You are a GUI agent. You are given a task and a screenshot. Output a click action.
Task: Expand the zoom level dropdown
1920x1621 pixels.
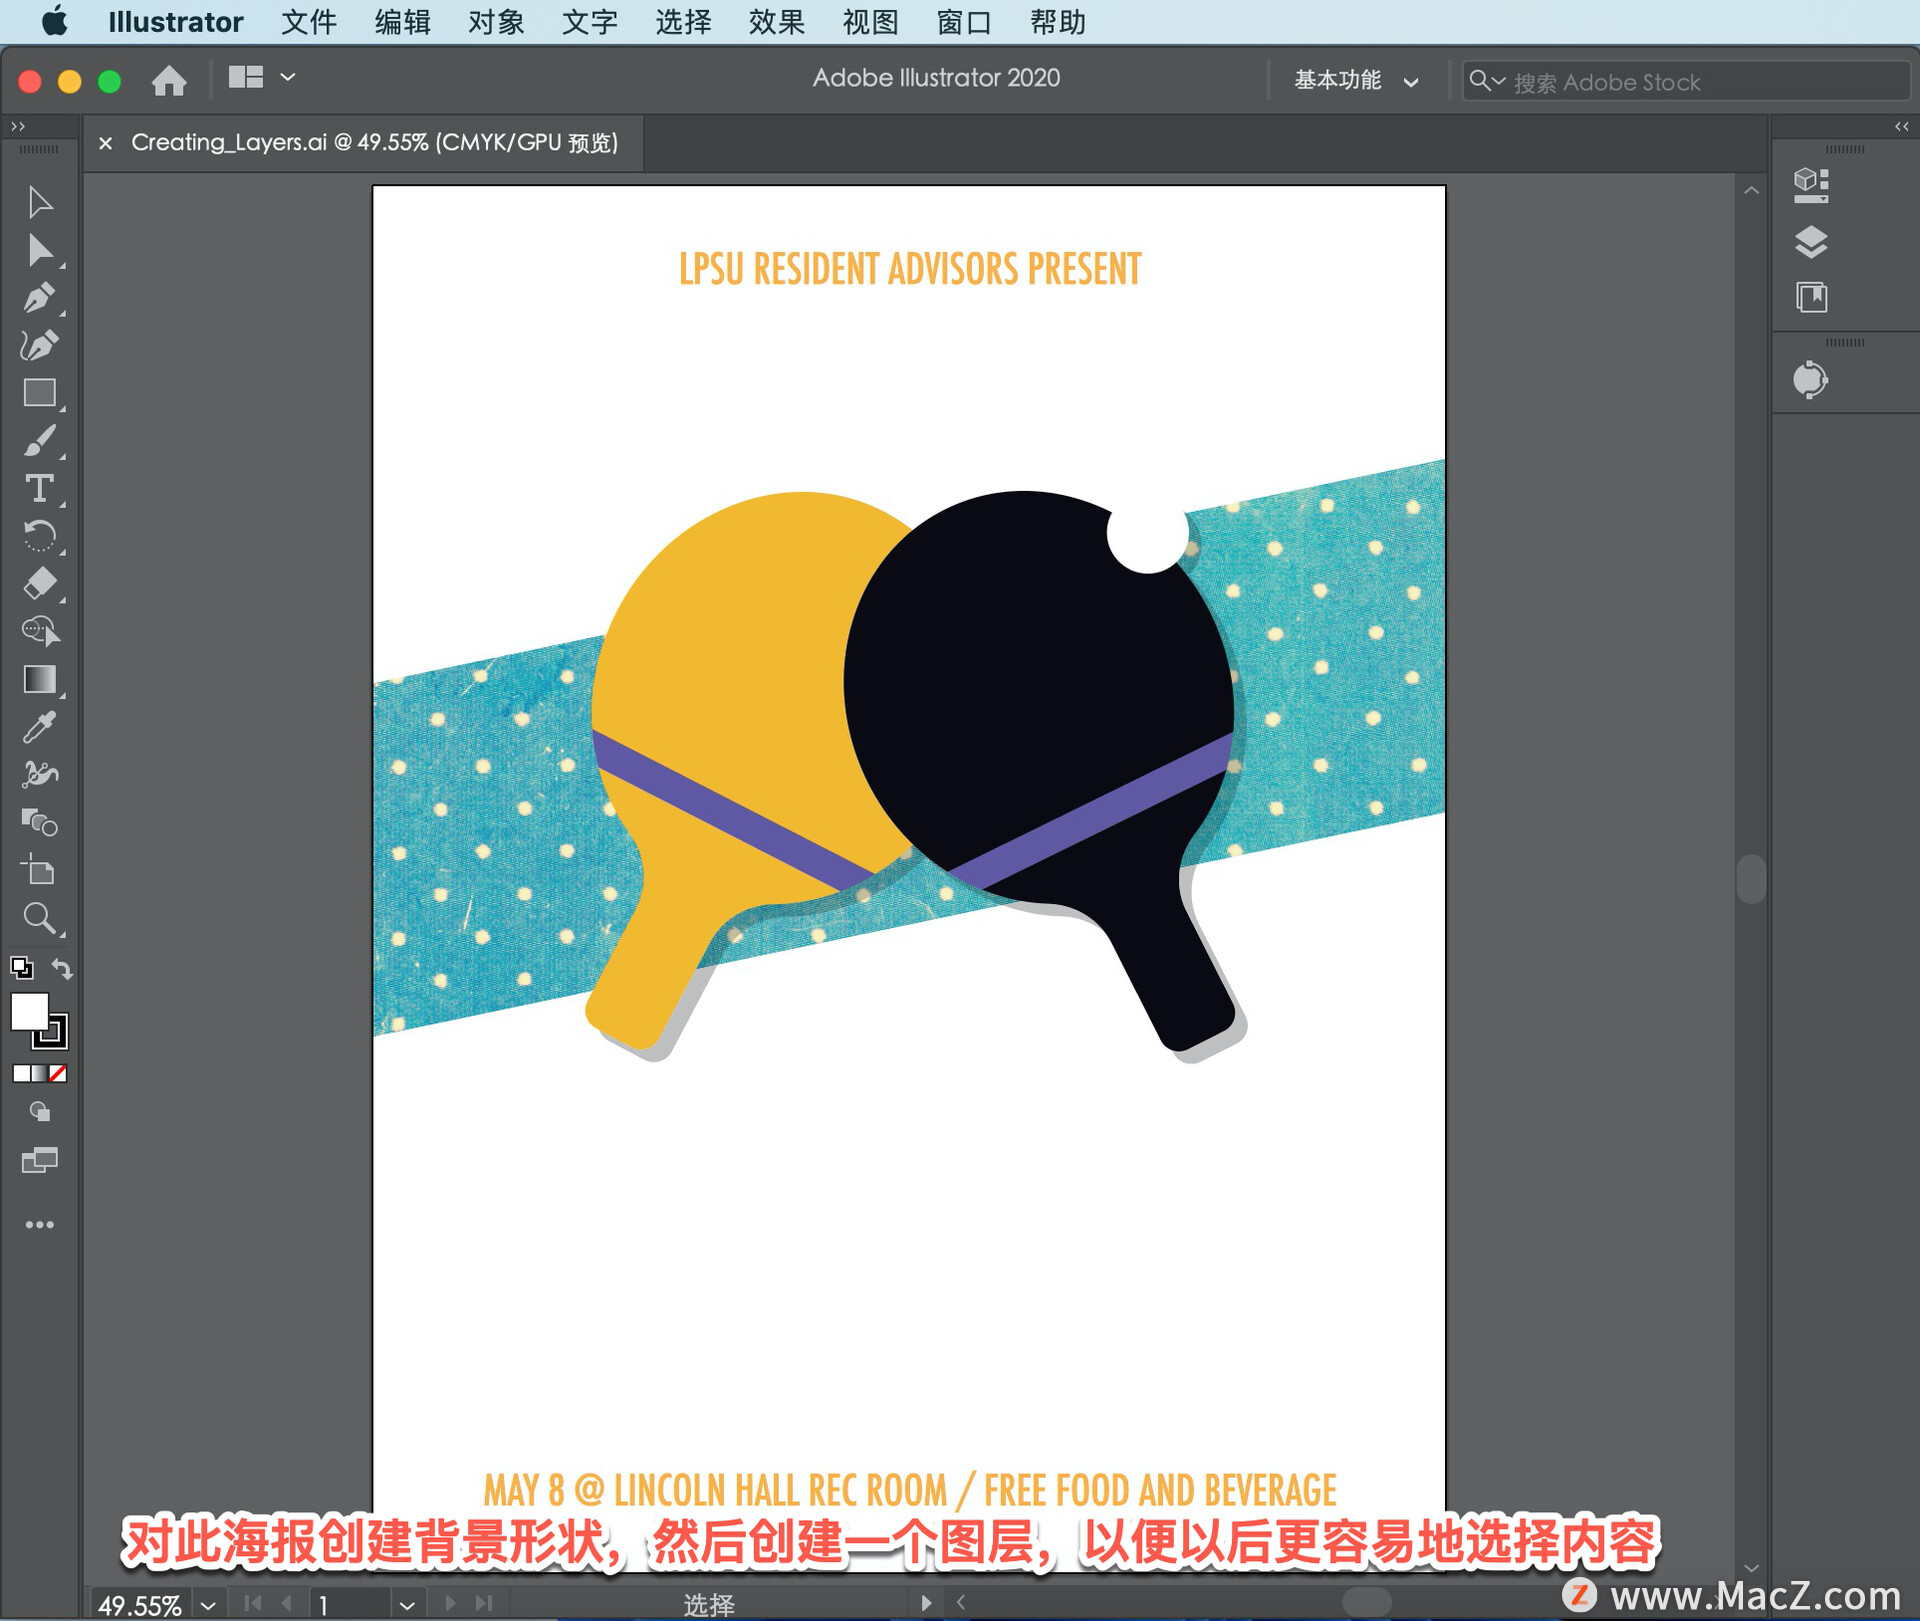(208, 1605)
